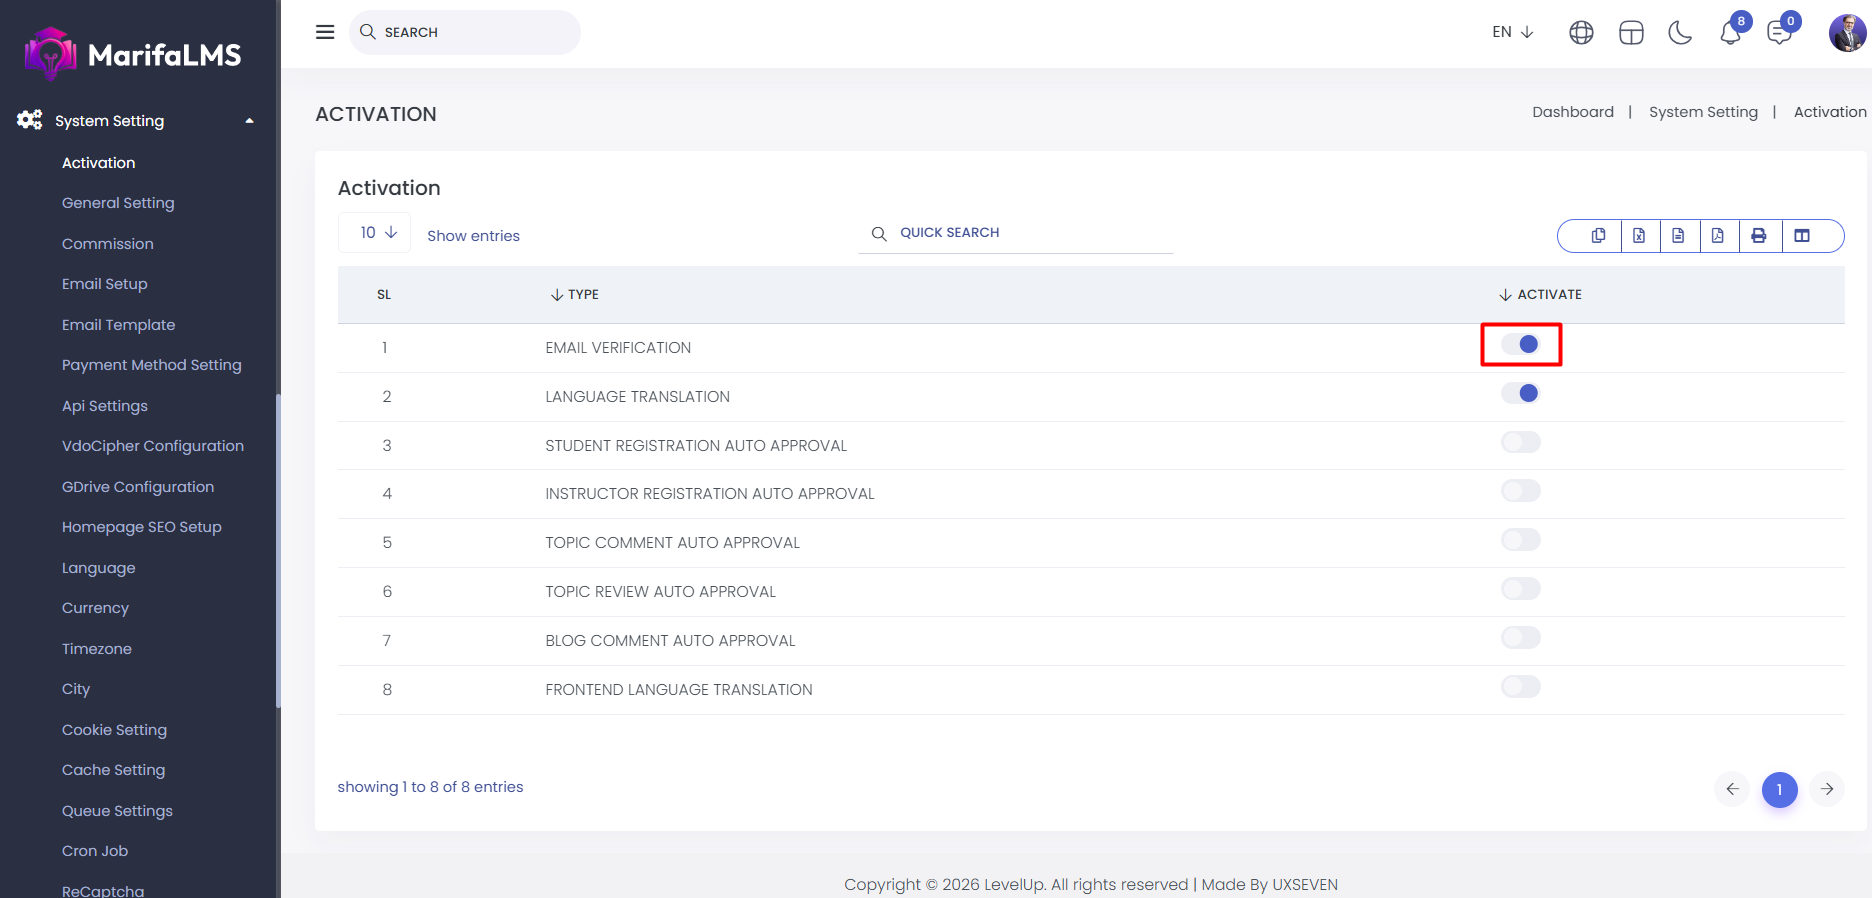Switch to dark mode moon icon

pyautogui.click(x=1680, y=33)
